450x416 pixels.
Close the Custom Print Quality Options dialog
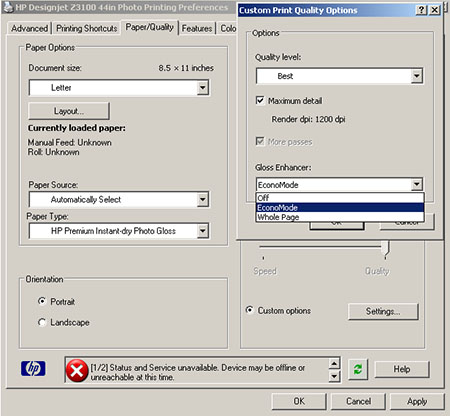[x=434, y=10]
